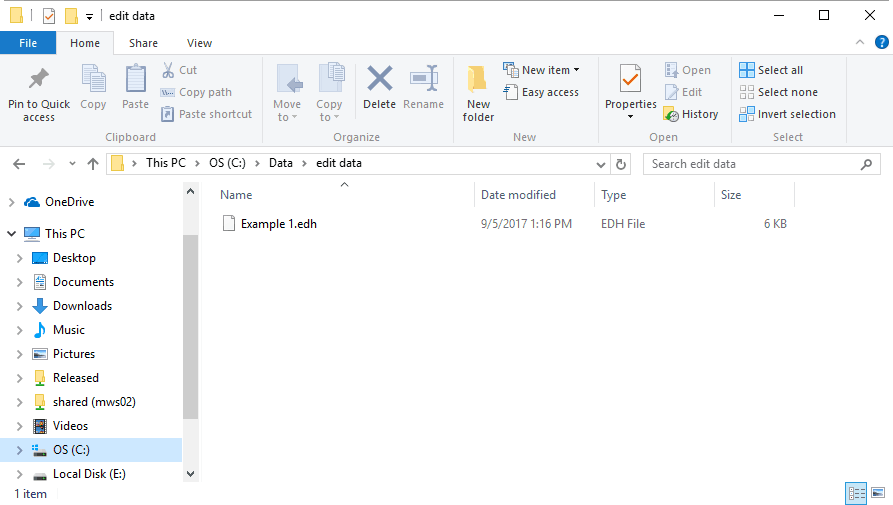893x505 pixels.
Task: Collapse the This PC tree node
Action: point(11,233)
